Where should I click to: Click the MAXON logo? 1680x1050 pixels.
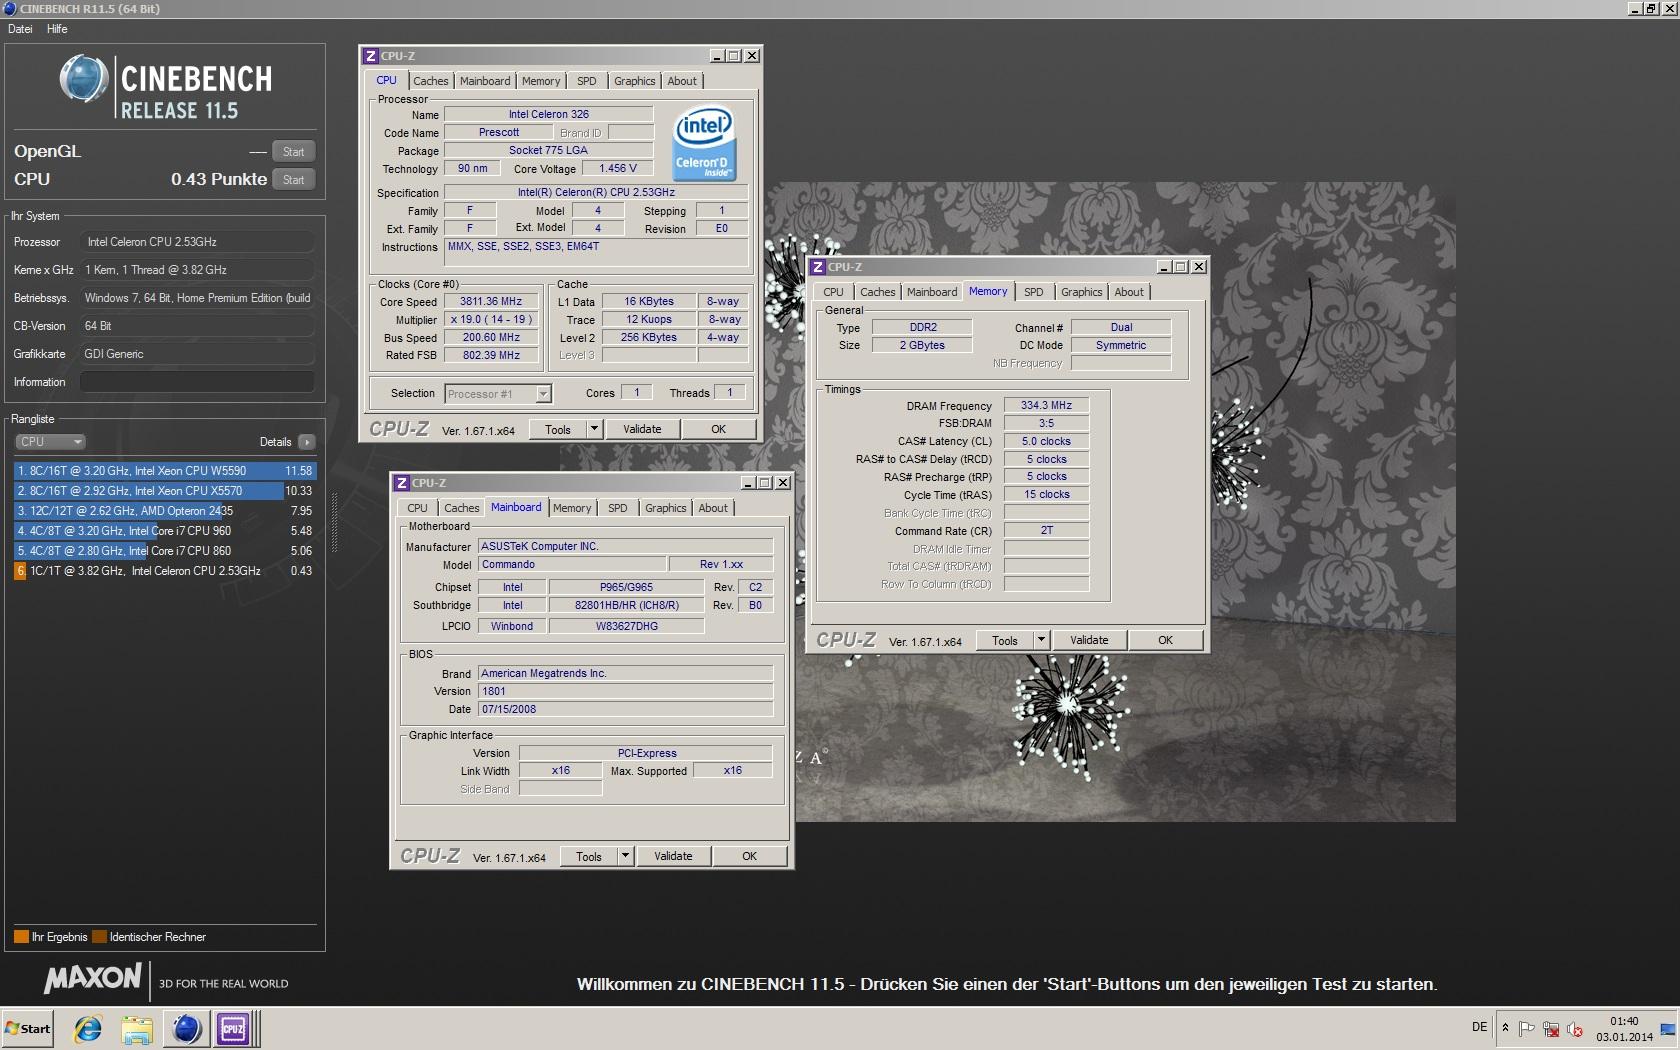coord(93,978)
